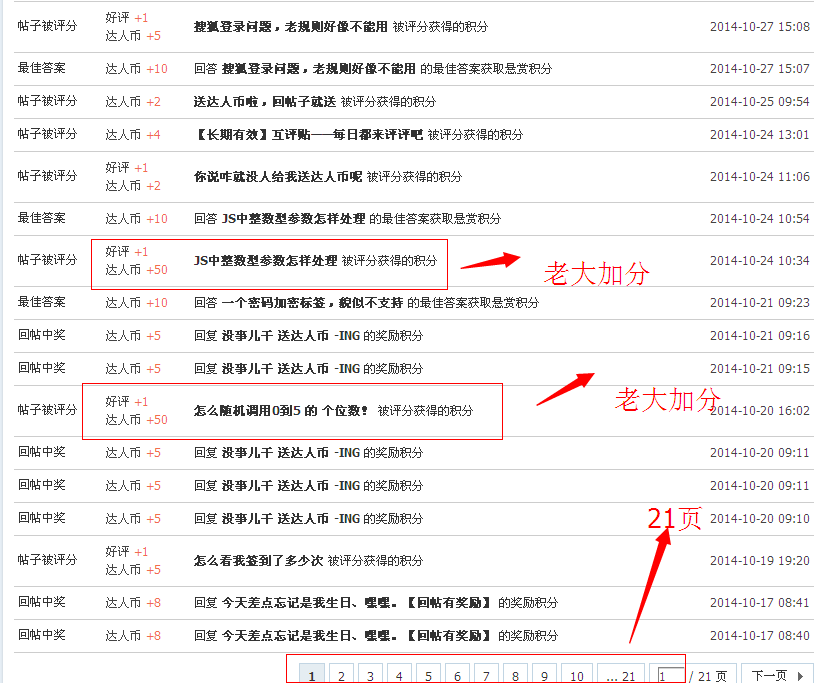Viewport: 820px width, 683px height.
Task: Go to page 3 of results
Action: 370,675
